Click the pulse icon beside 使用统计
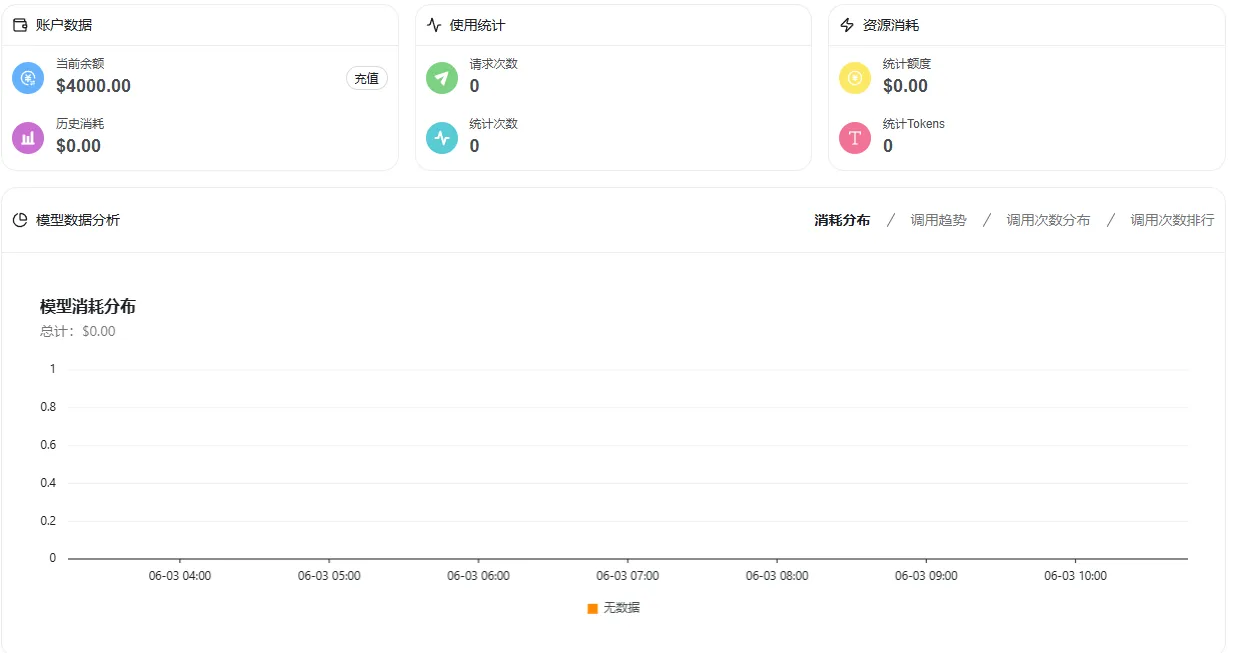 pyautogui.click(x=434, y=25)
